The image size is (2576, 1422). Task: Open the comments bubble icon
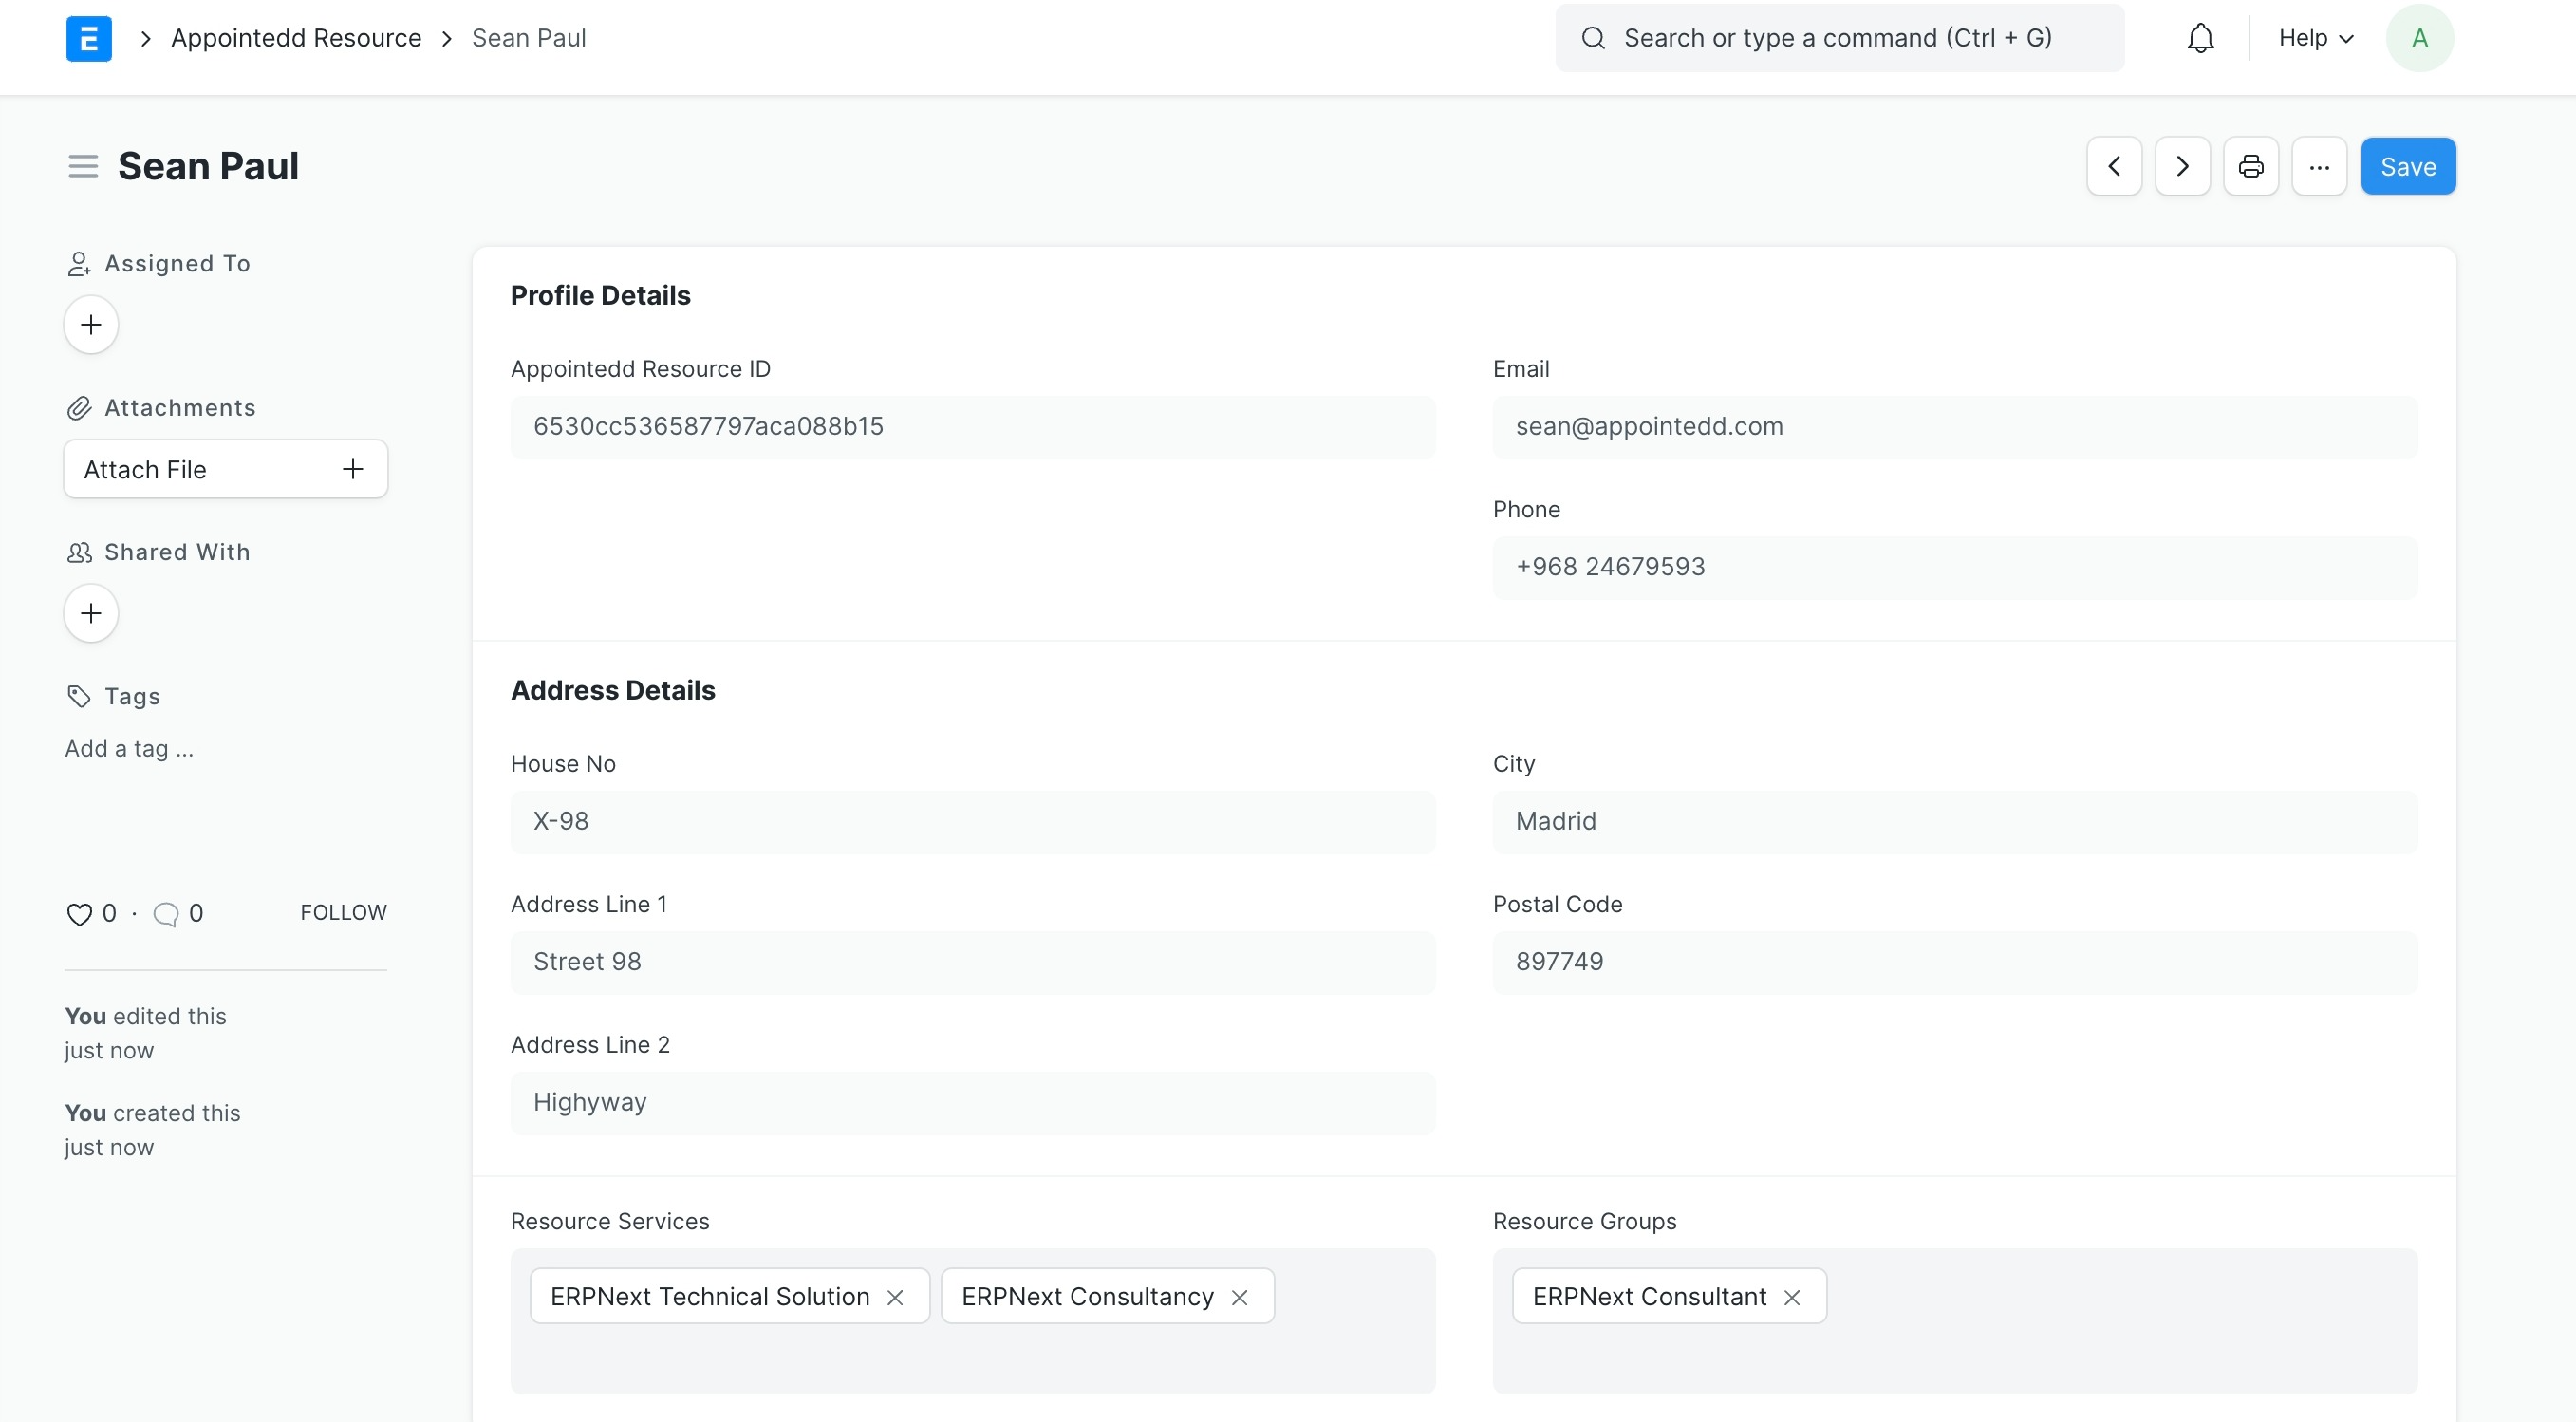tap(166, 914)
